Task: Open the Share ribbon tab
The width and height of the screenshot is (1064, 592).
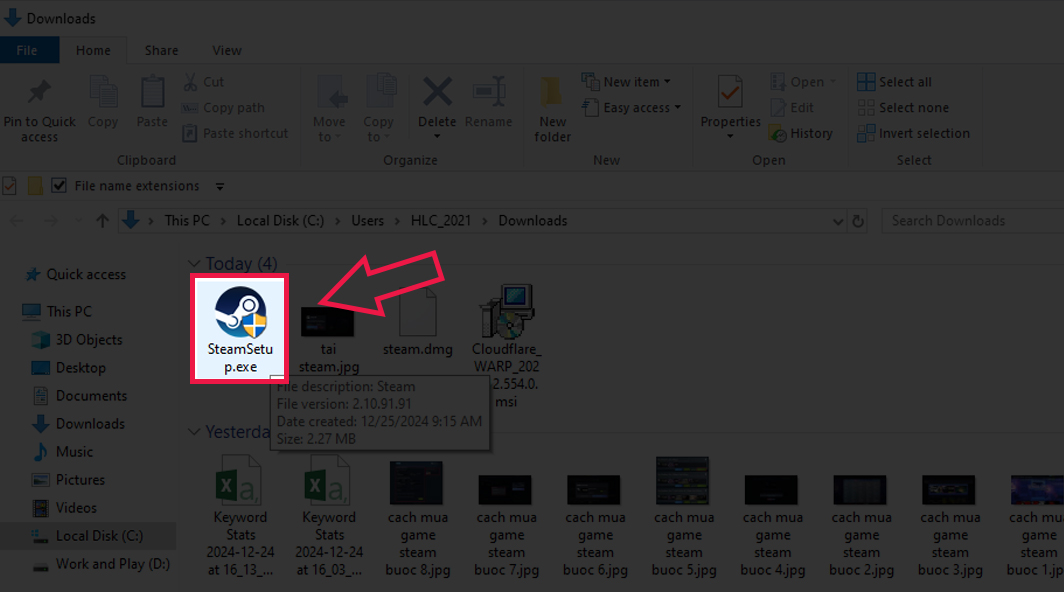Action: 162,50
